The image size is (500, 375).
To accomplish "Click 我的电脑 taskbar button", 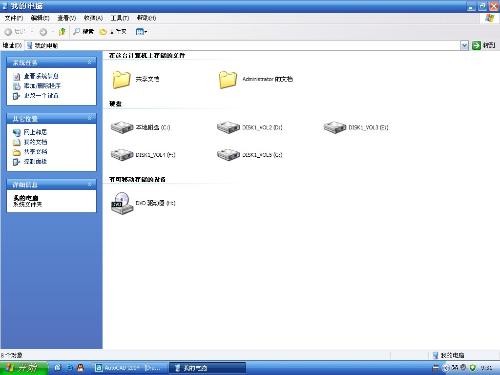I will 208,368.
